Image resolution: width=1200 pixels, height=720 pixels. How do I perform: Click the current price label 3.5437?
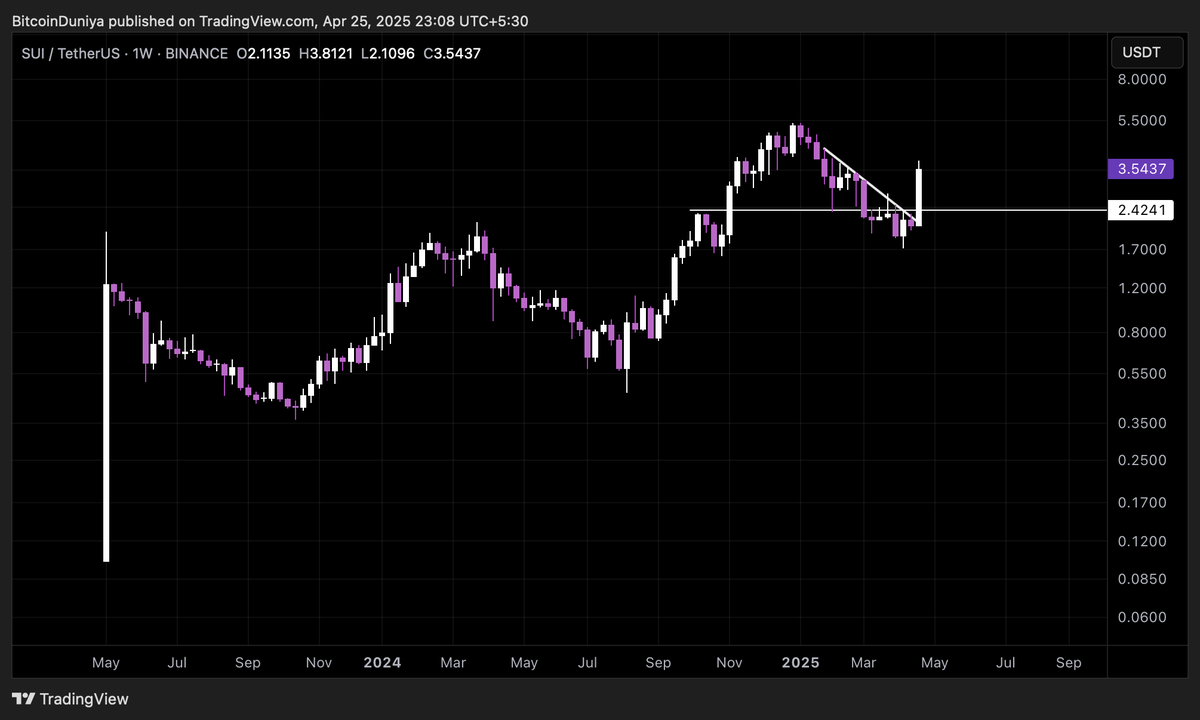tap(1140, 169)
